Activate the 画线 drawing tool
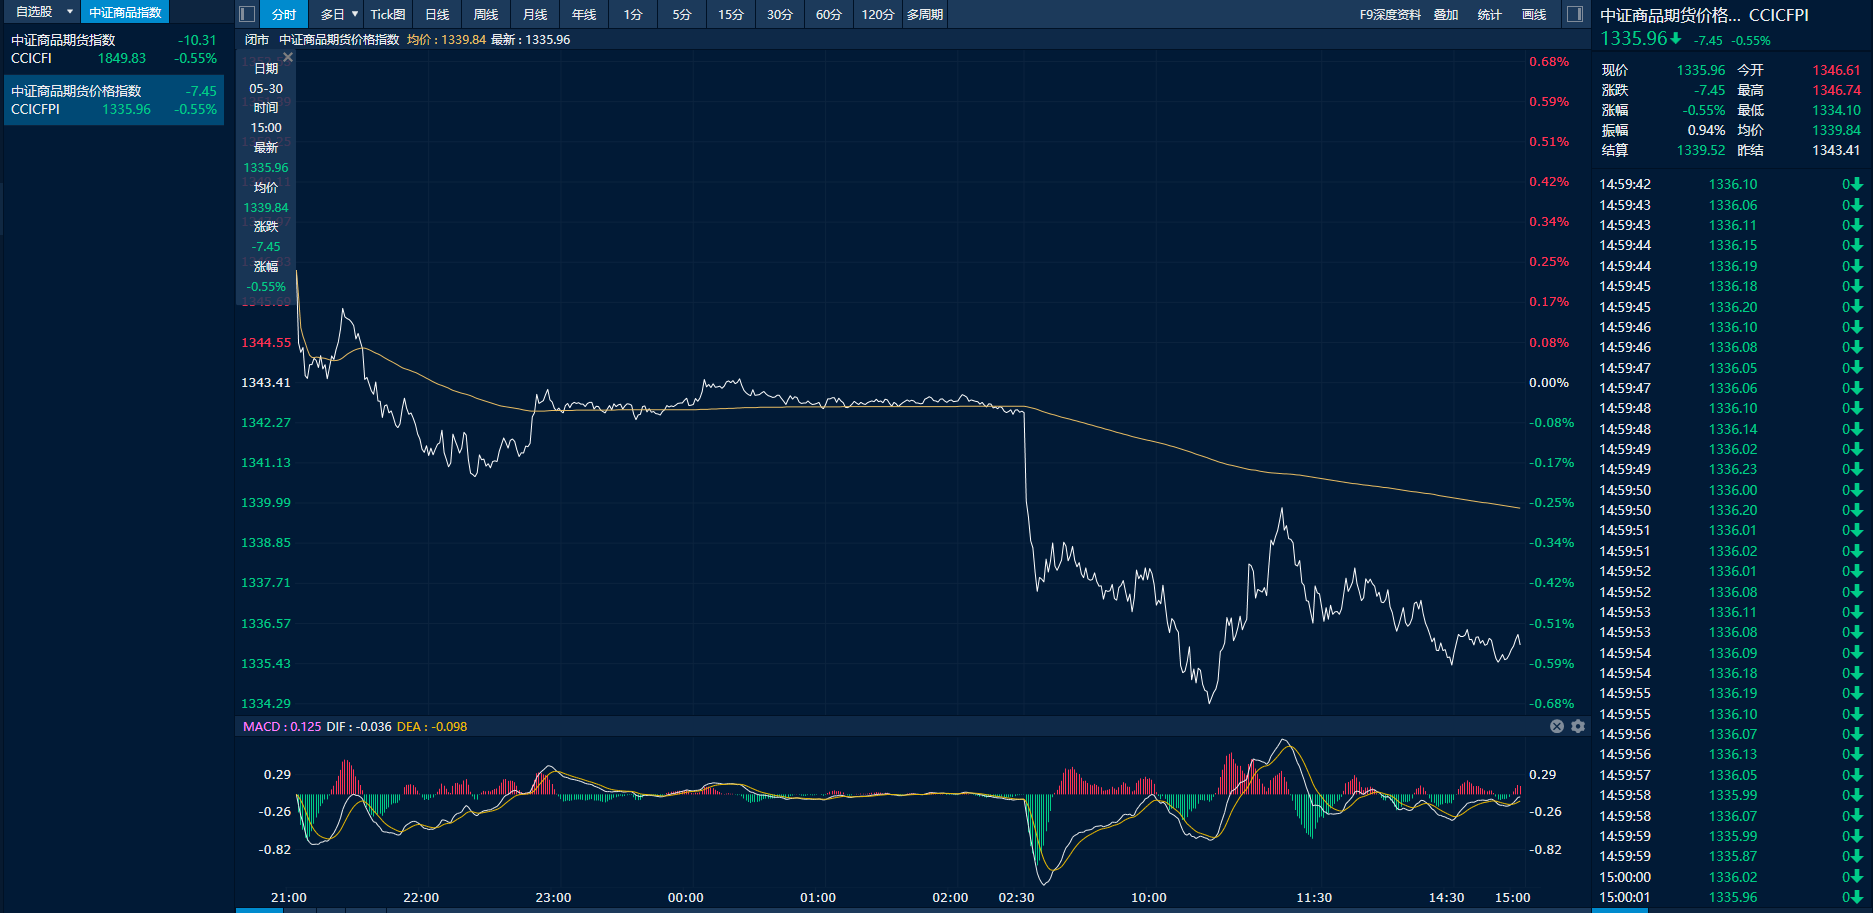This screenshot has height=913, width=1873. [x=1533, y=14]
